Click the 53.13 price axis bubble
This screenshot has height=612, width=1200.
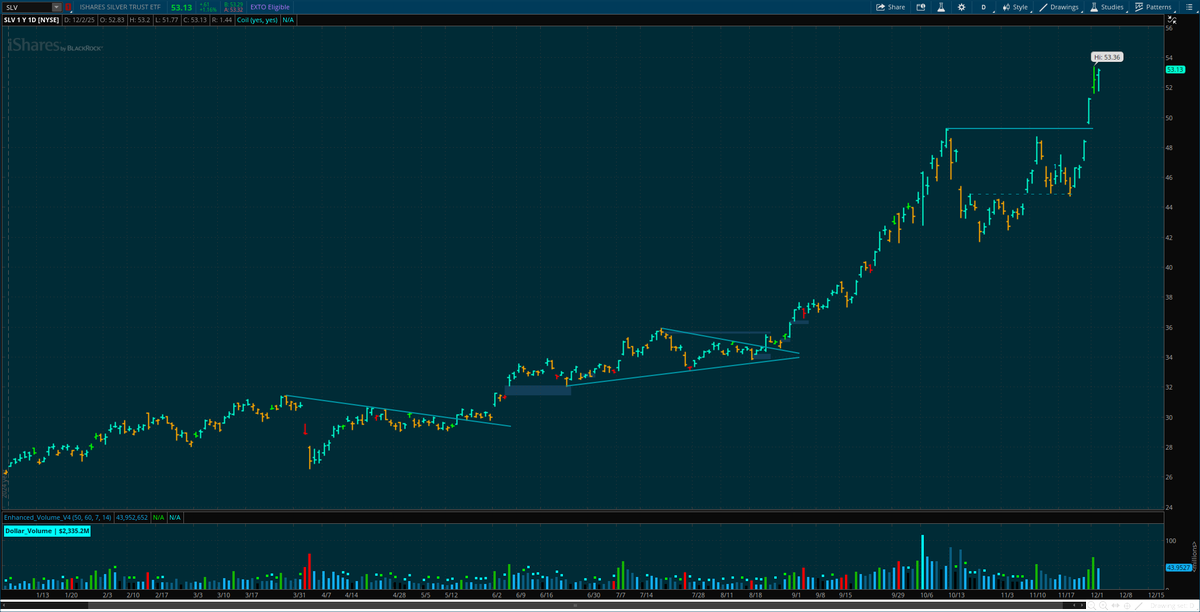point(1174,69)
